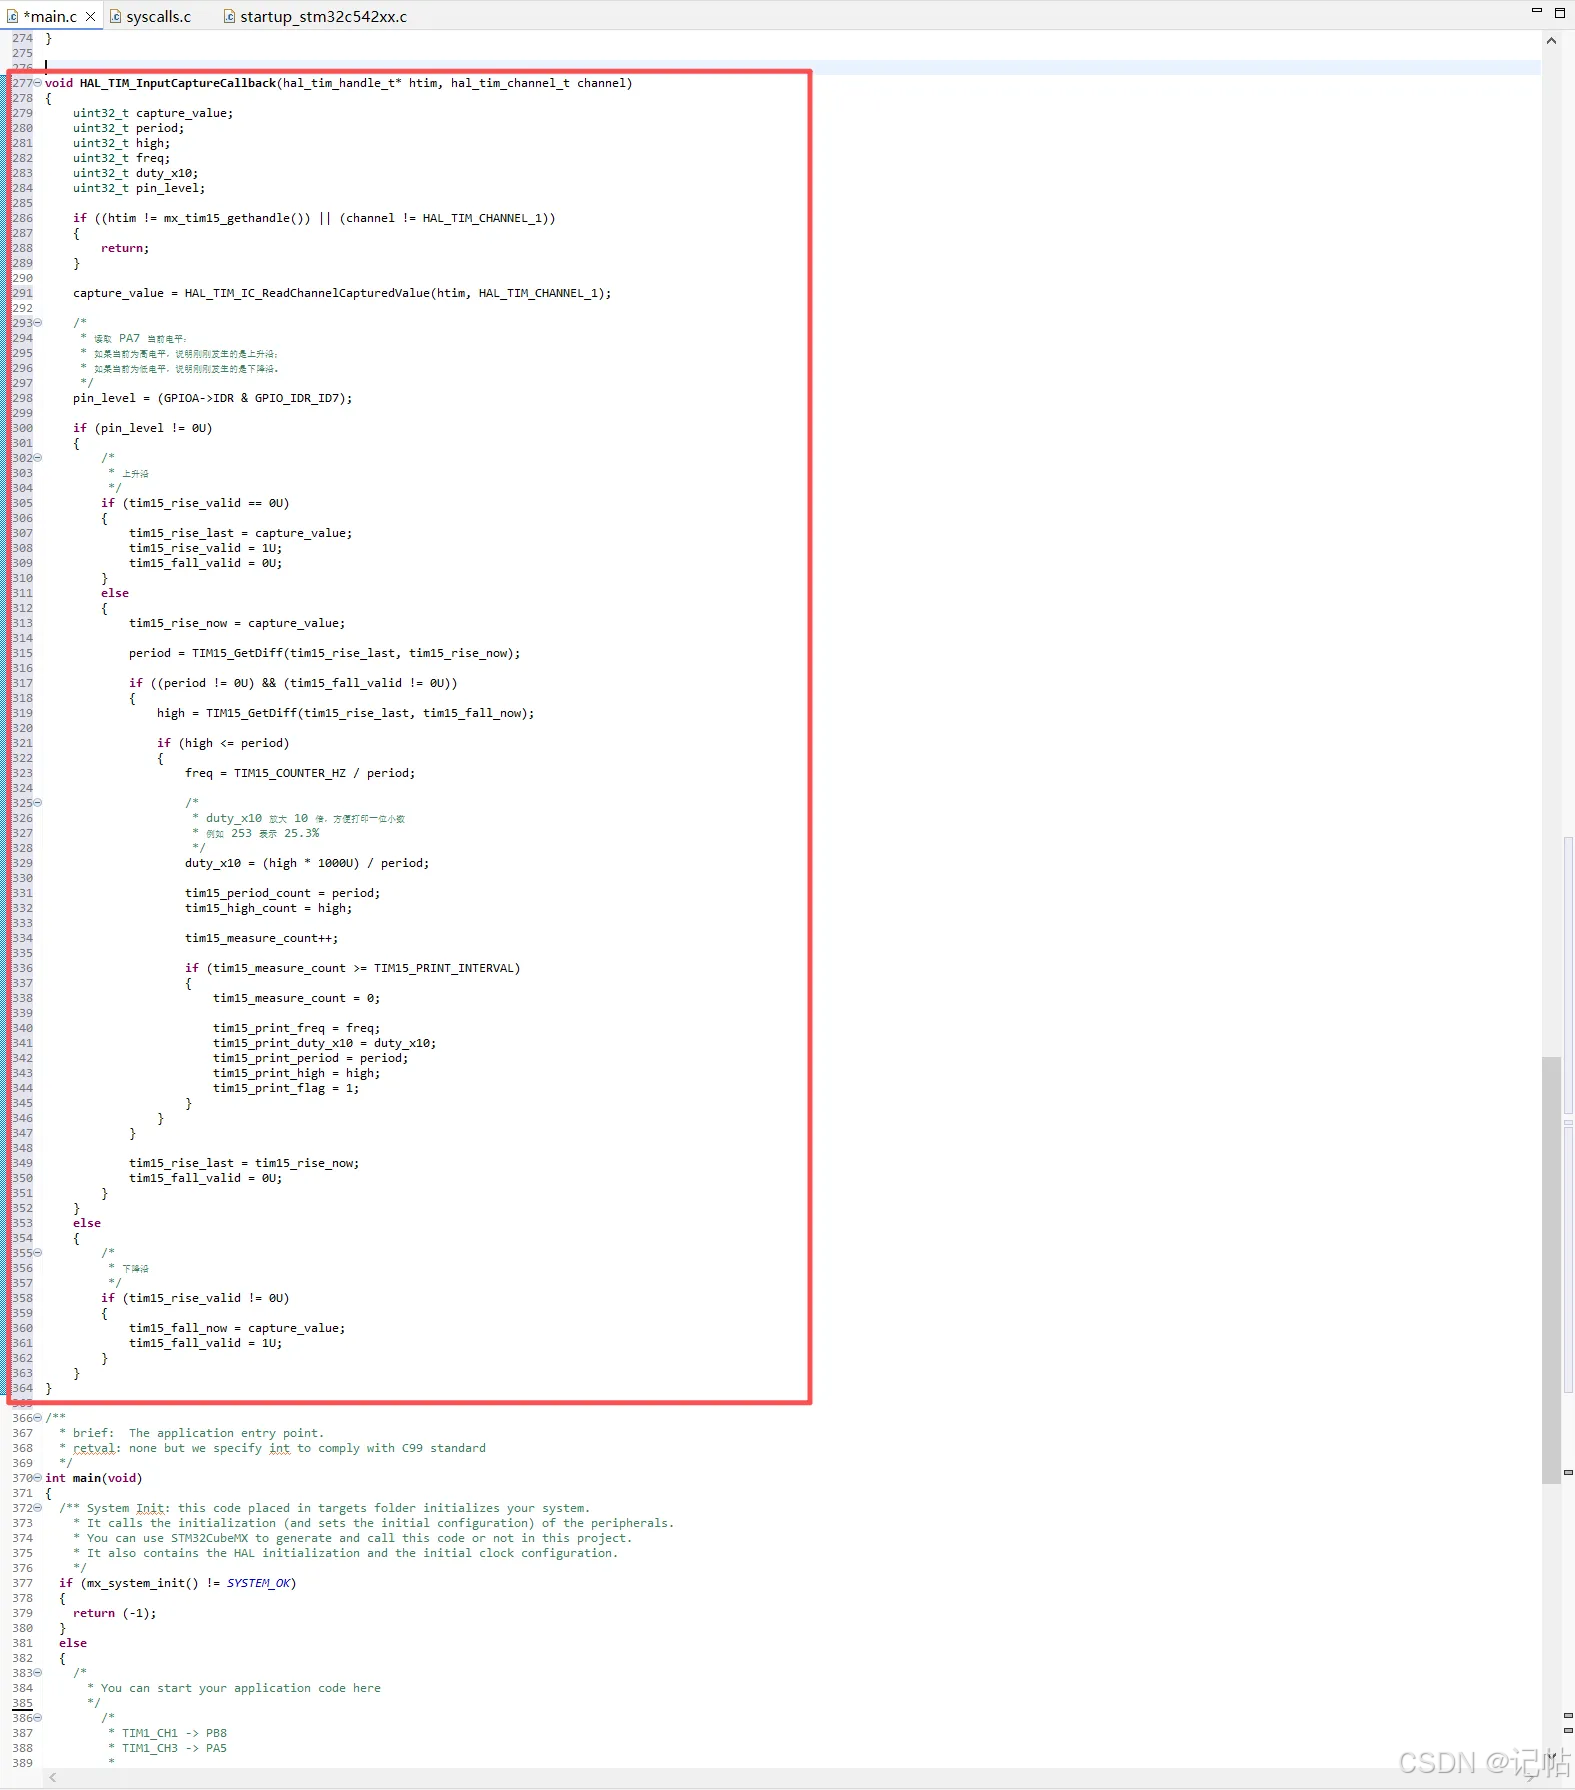
Task: Collapse the comment block at line 302
Action: point(38,458)
